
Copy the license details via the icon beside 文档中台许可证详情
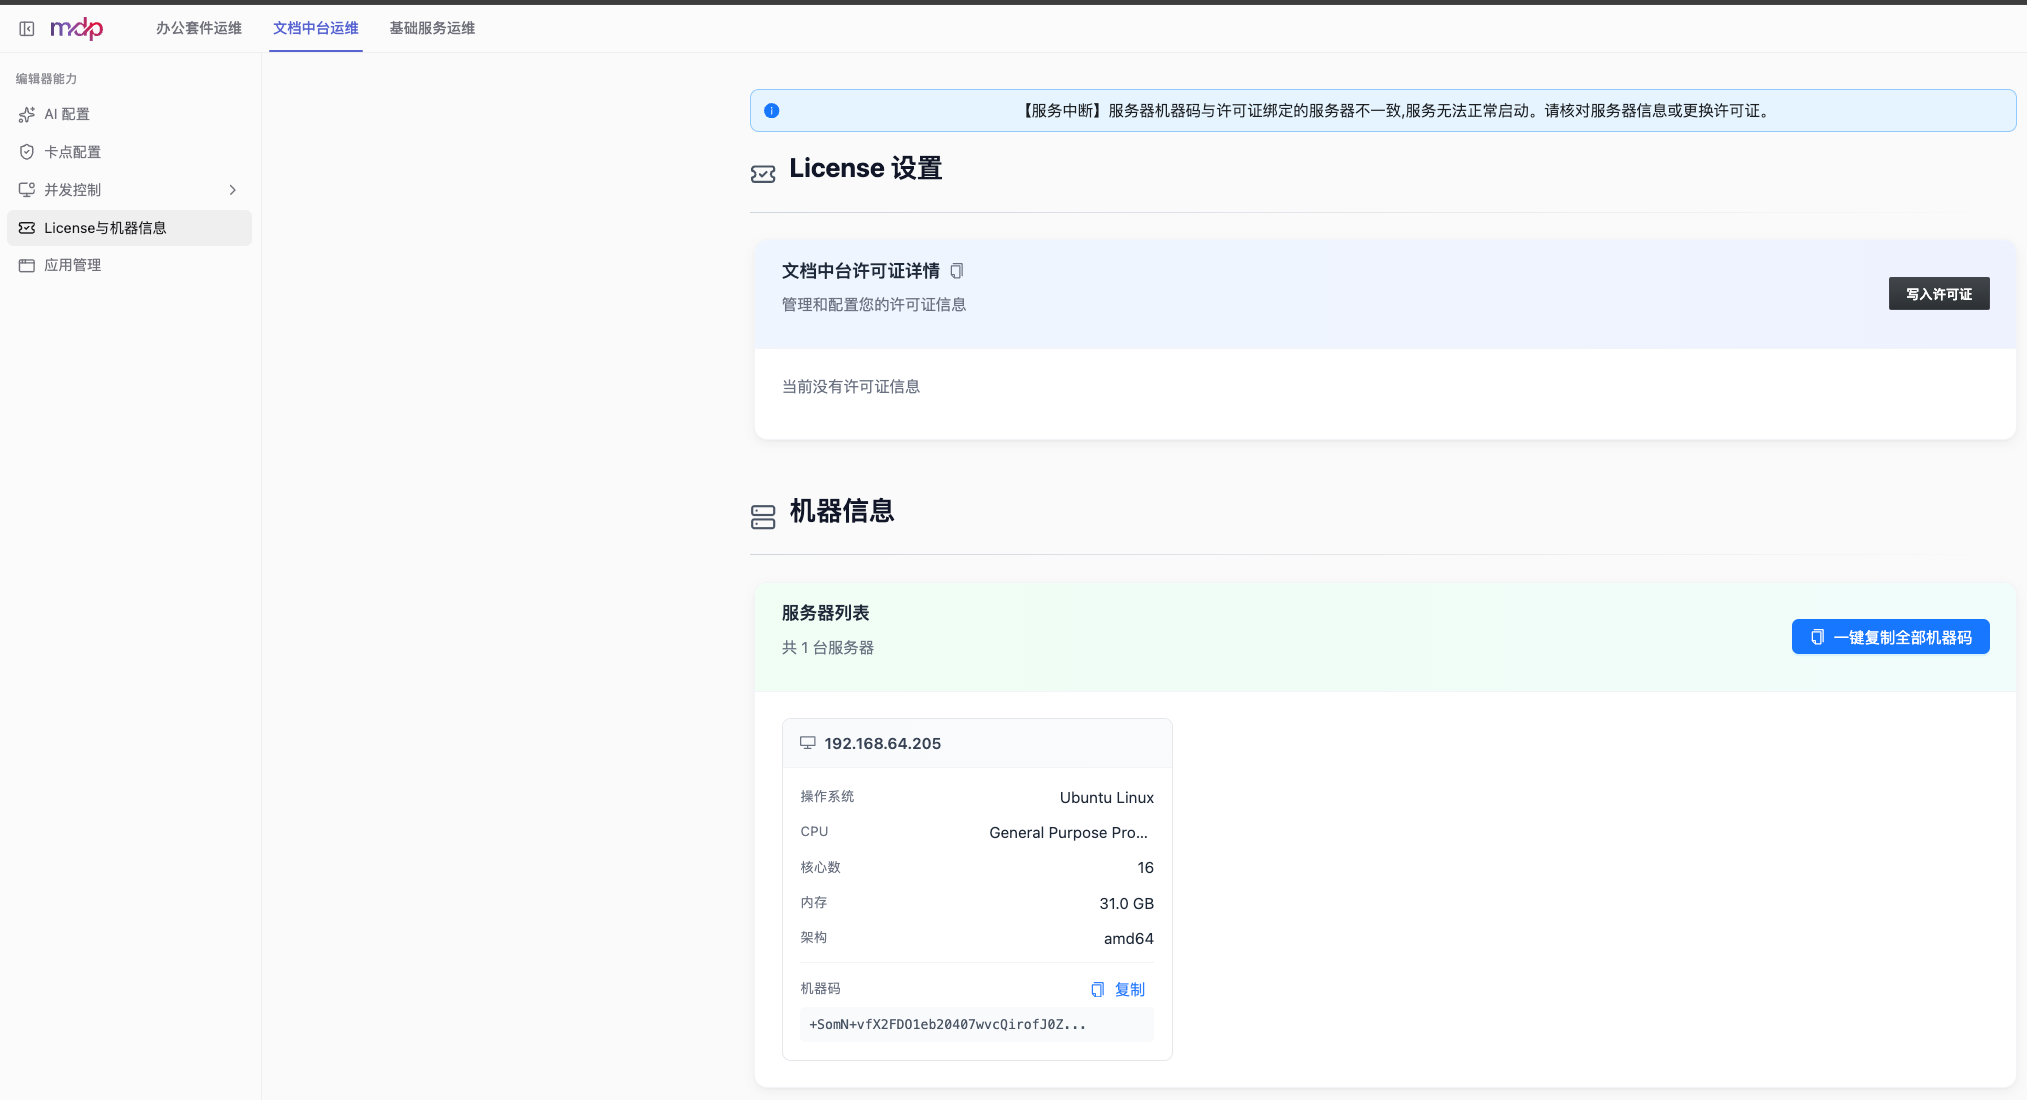click(x=957, y=271)
